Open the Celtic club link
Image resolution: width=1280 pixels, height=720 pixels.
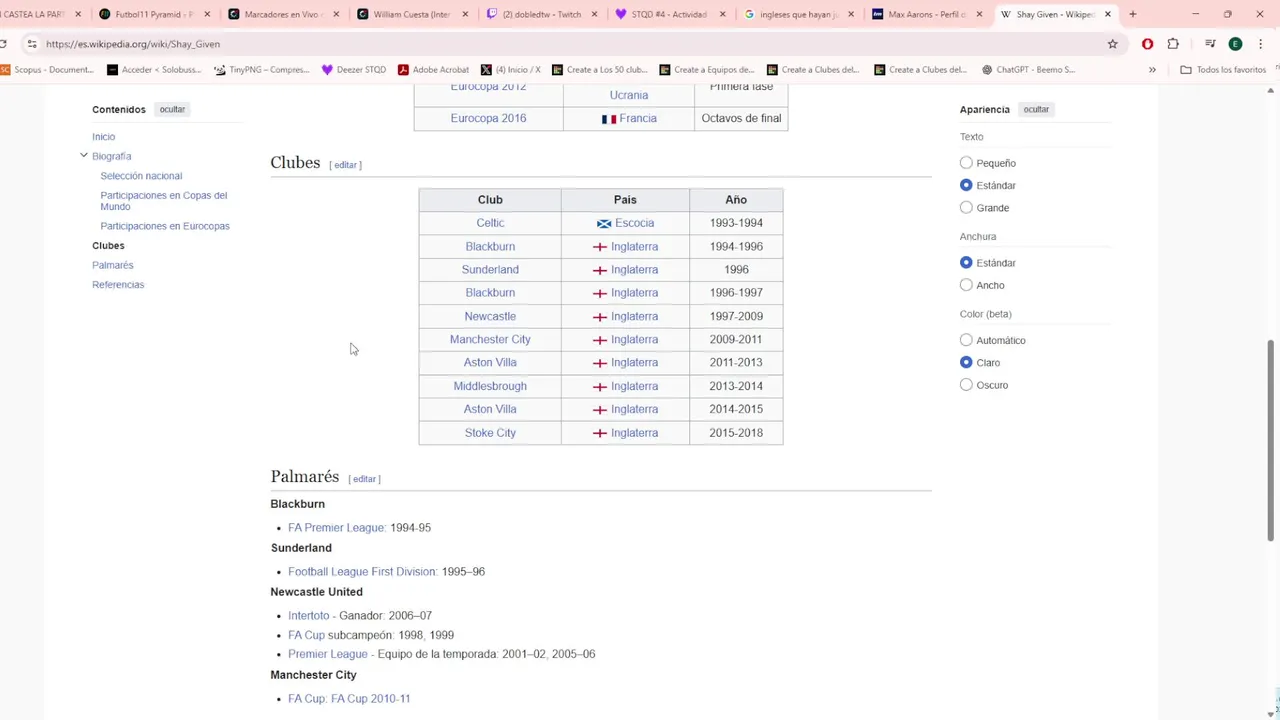tap(490, 223)
